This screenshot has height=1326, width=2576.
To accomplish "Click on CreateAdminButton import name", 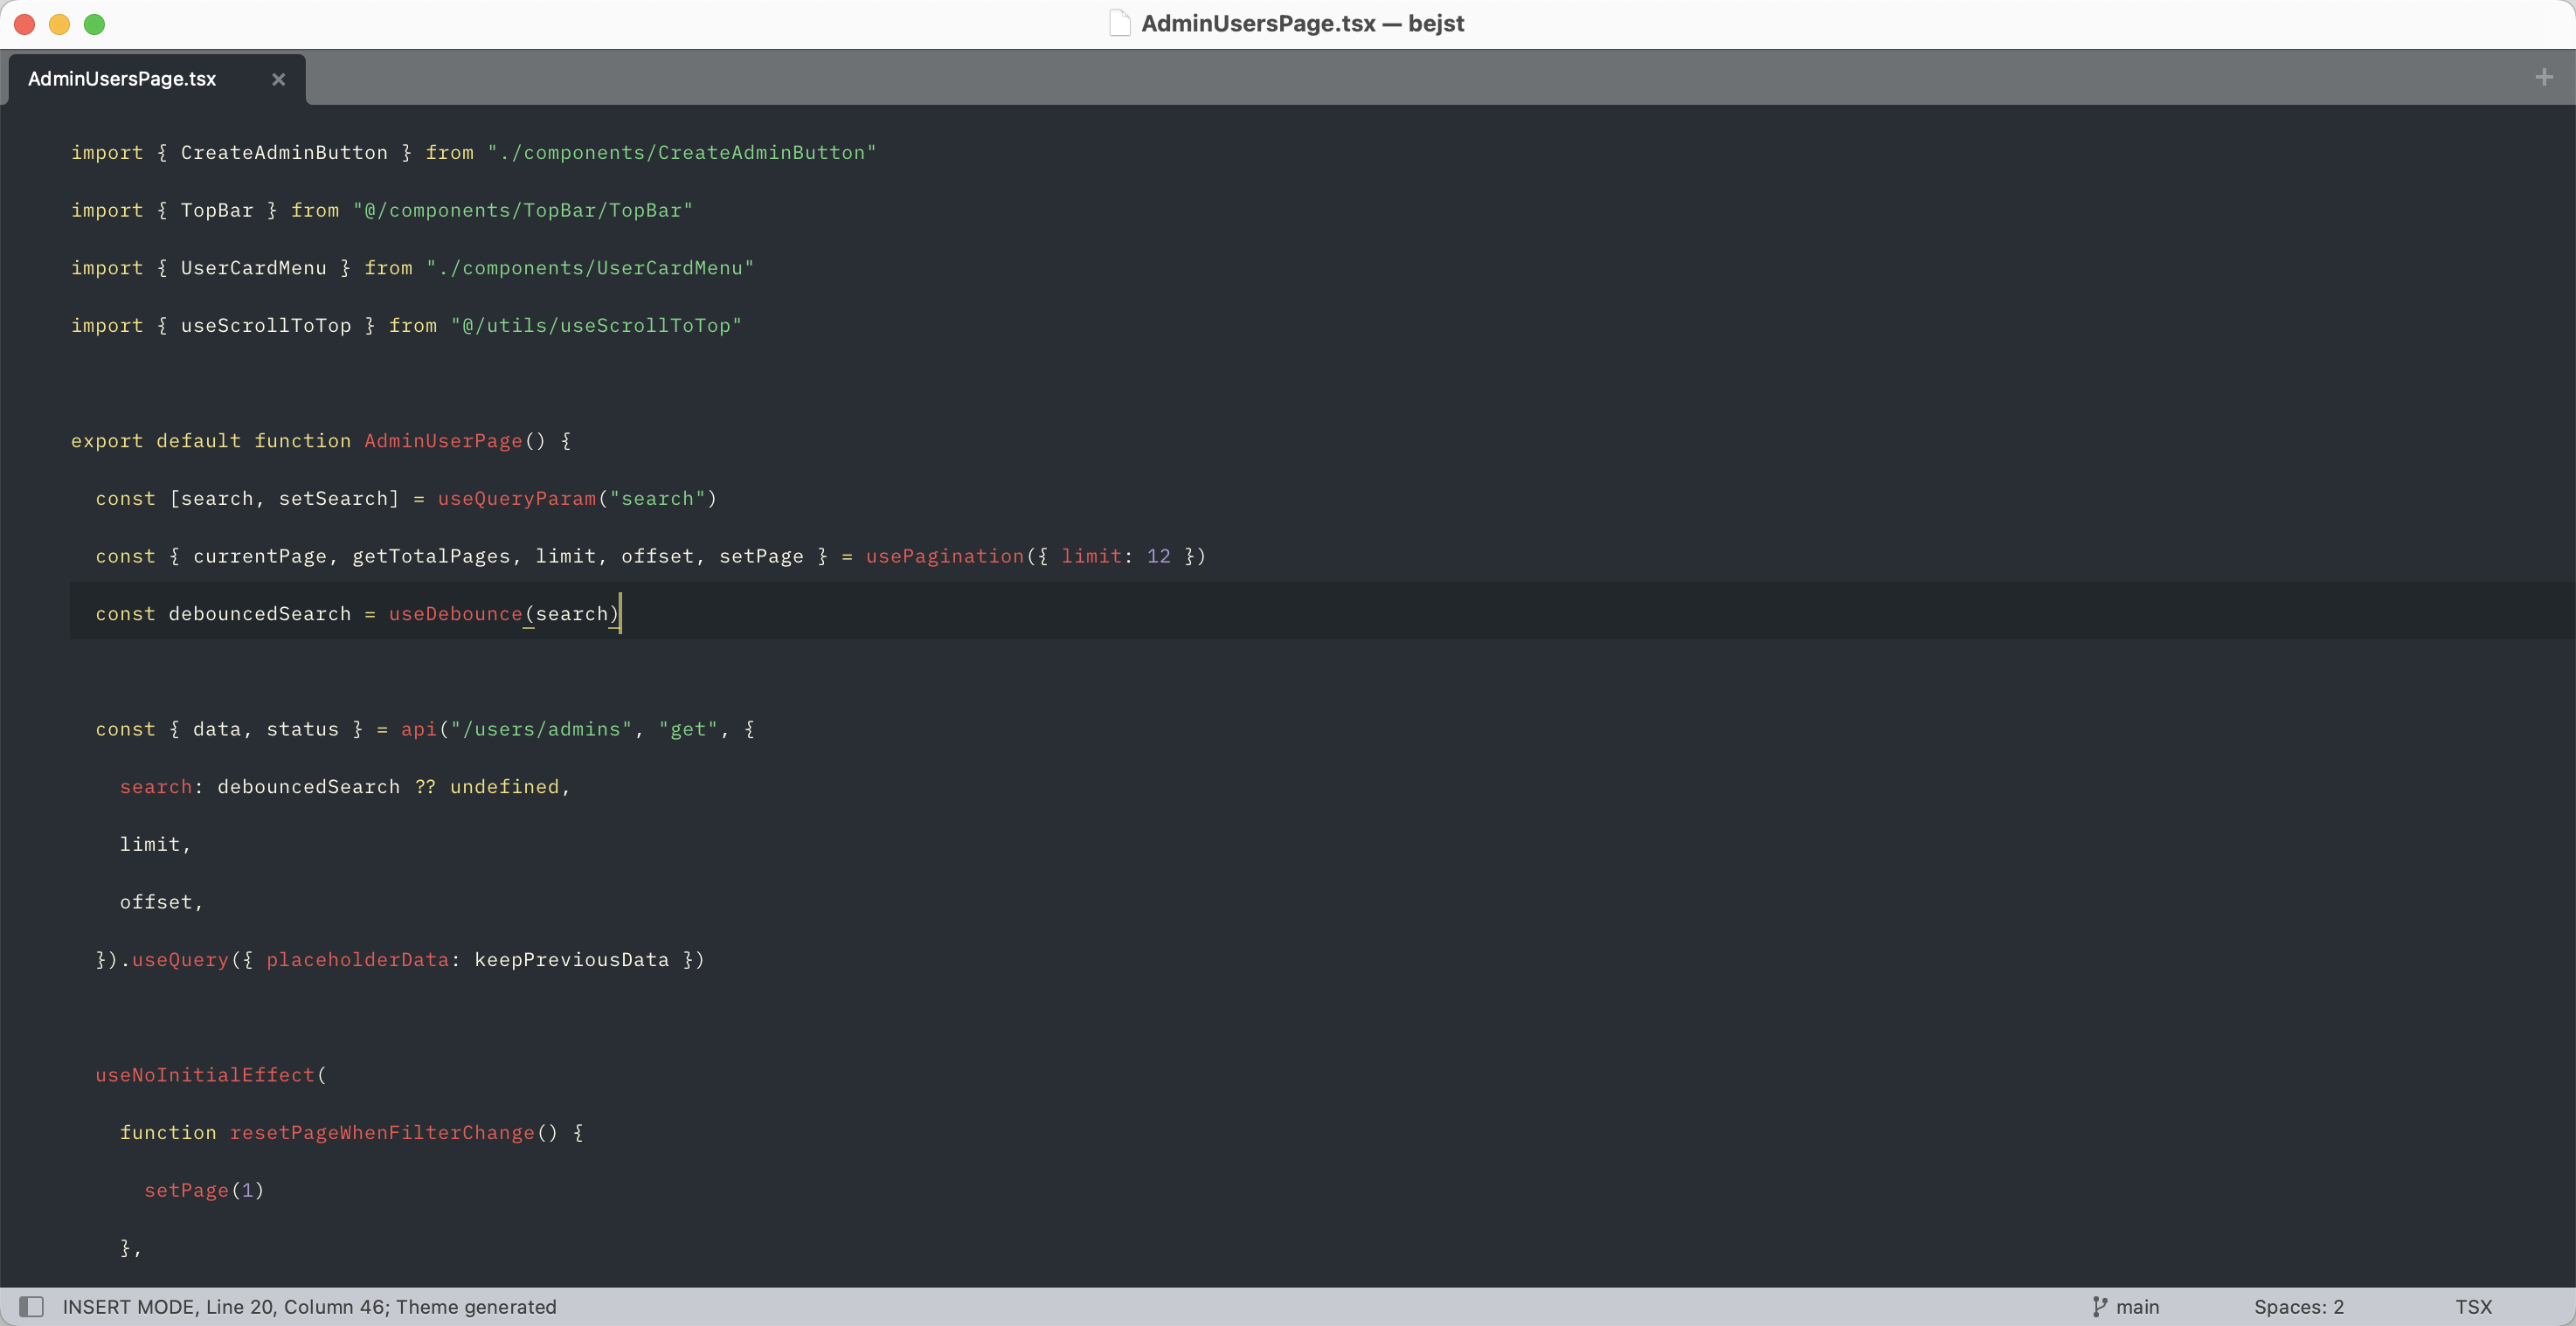I will pyautogui.click(x=284, y=152).
